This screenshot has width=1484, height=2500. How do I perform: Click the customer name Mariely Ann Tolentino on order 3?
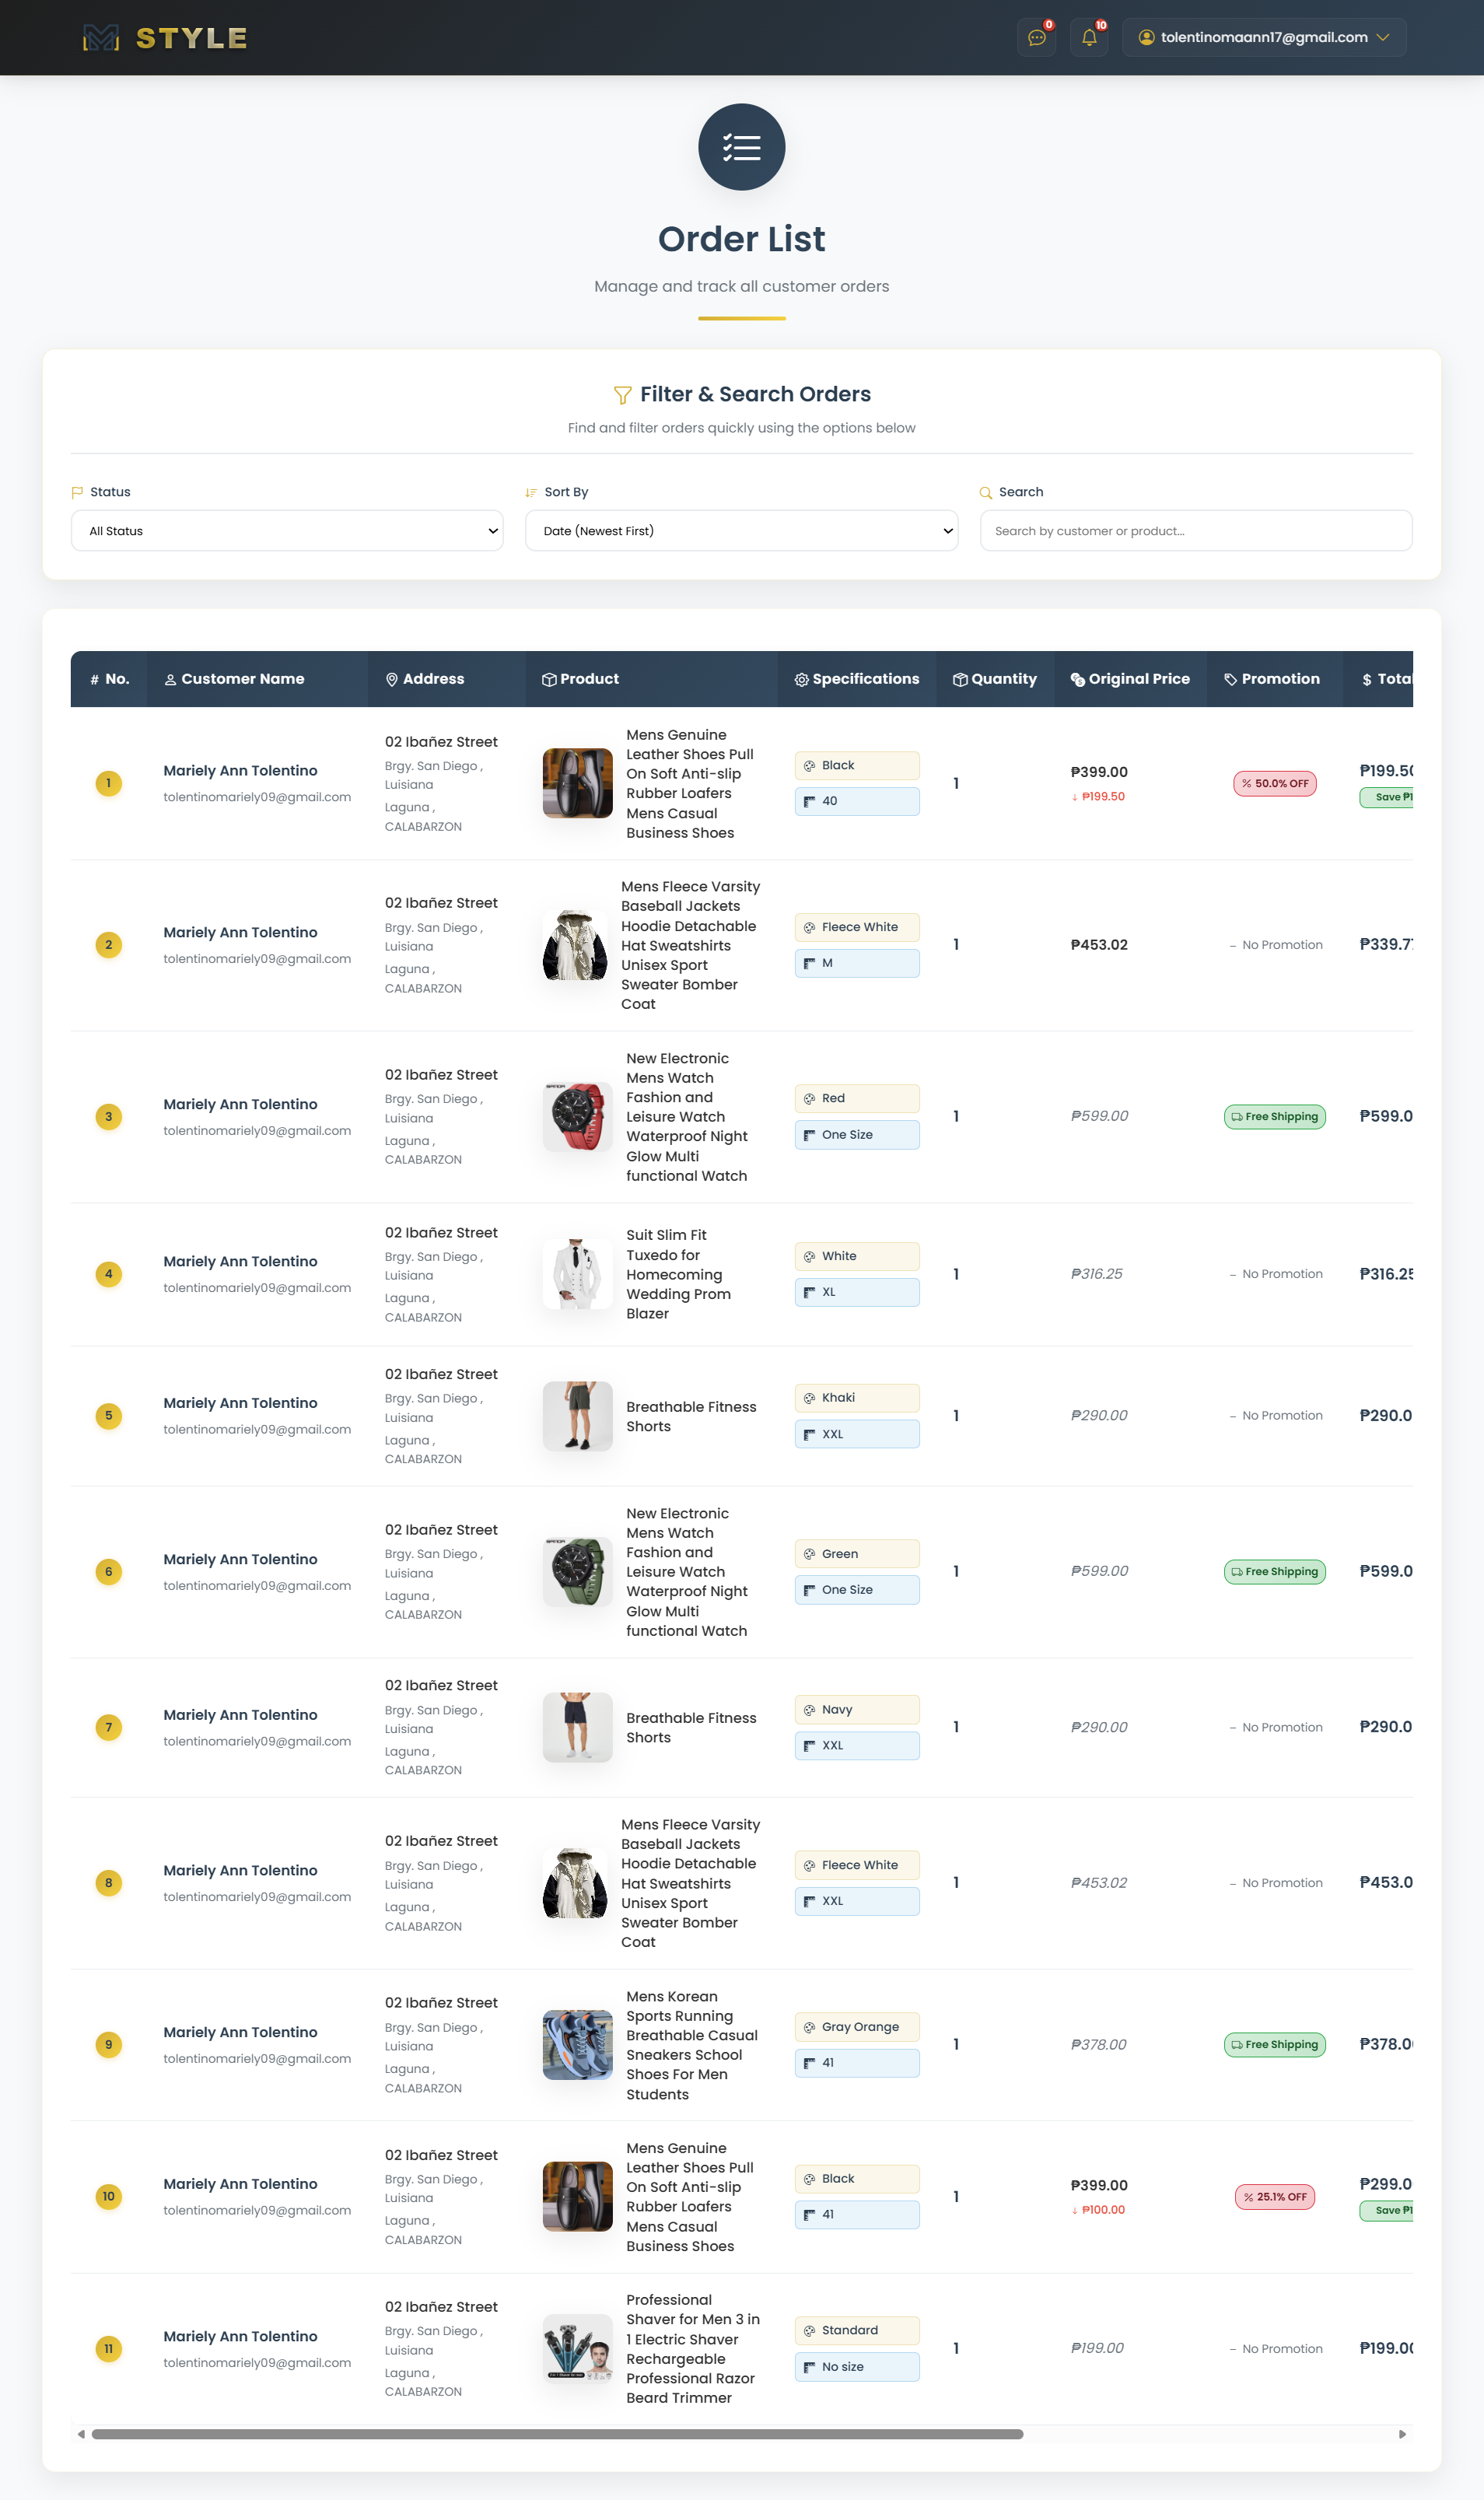click(240, 1104)
